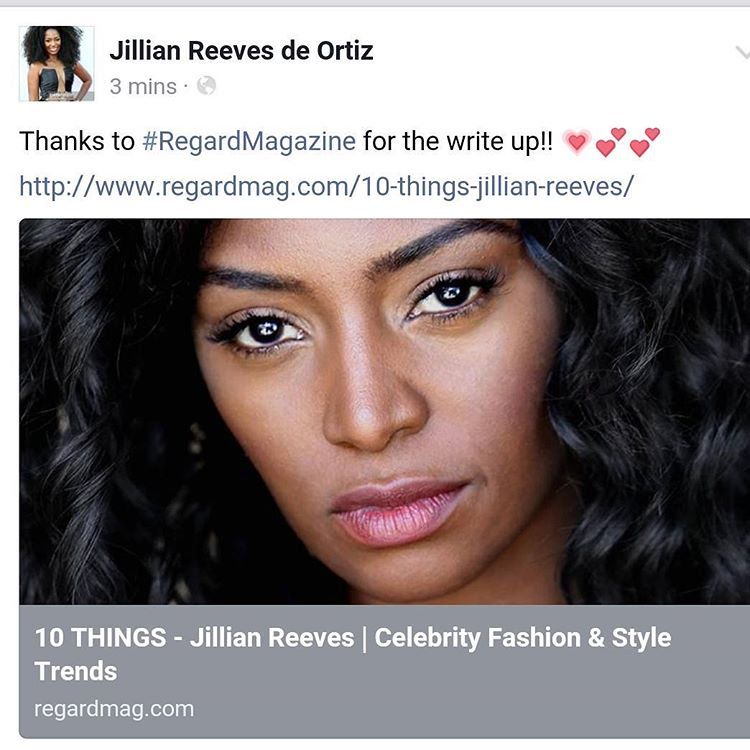Click the dot separator beside the timestamp
The width and height of the screenshot is (750, 750).
[186, 87]
